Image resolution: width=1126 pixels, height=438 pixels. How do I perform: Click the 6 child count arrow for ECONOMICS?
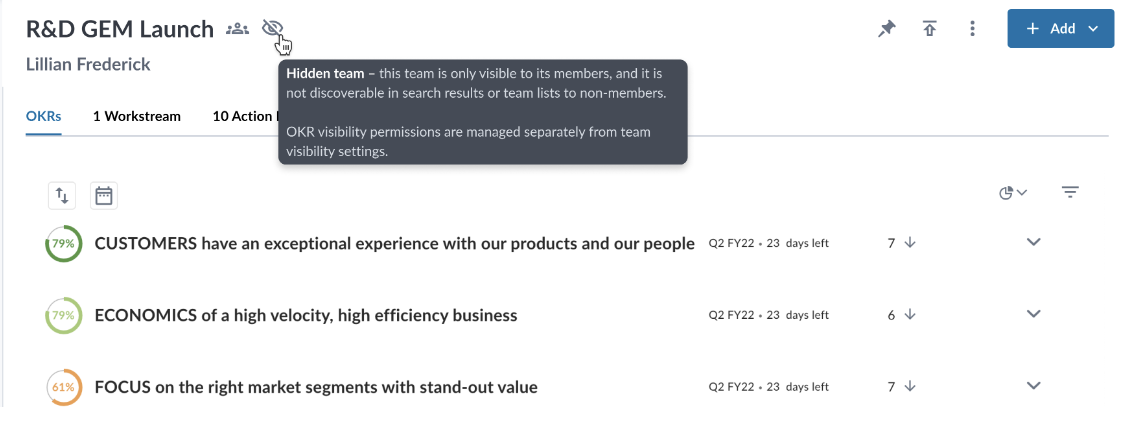[902, 314]
